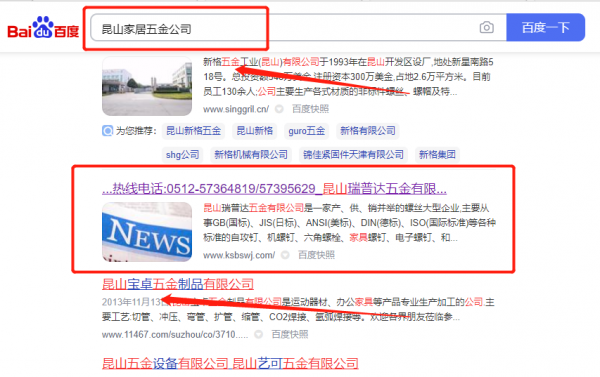
Task: Select the 锦佳紧固件天津有限公司 suggestion
Action: (x=353, y=155)
